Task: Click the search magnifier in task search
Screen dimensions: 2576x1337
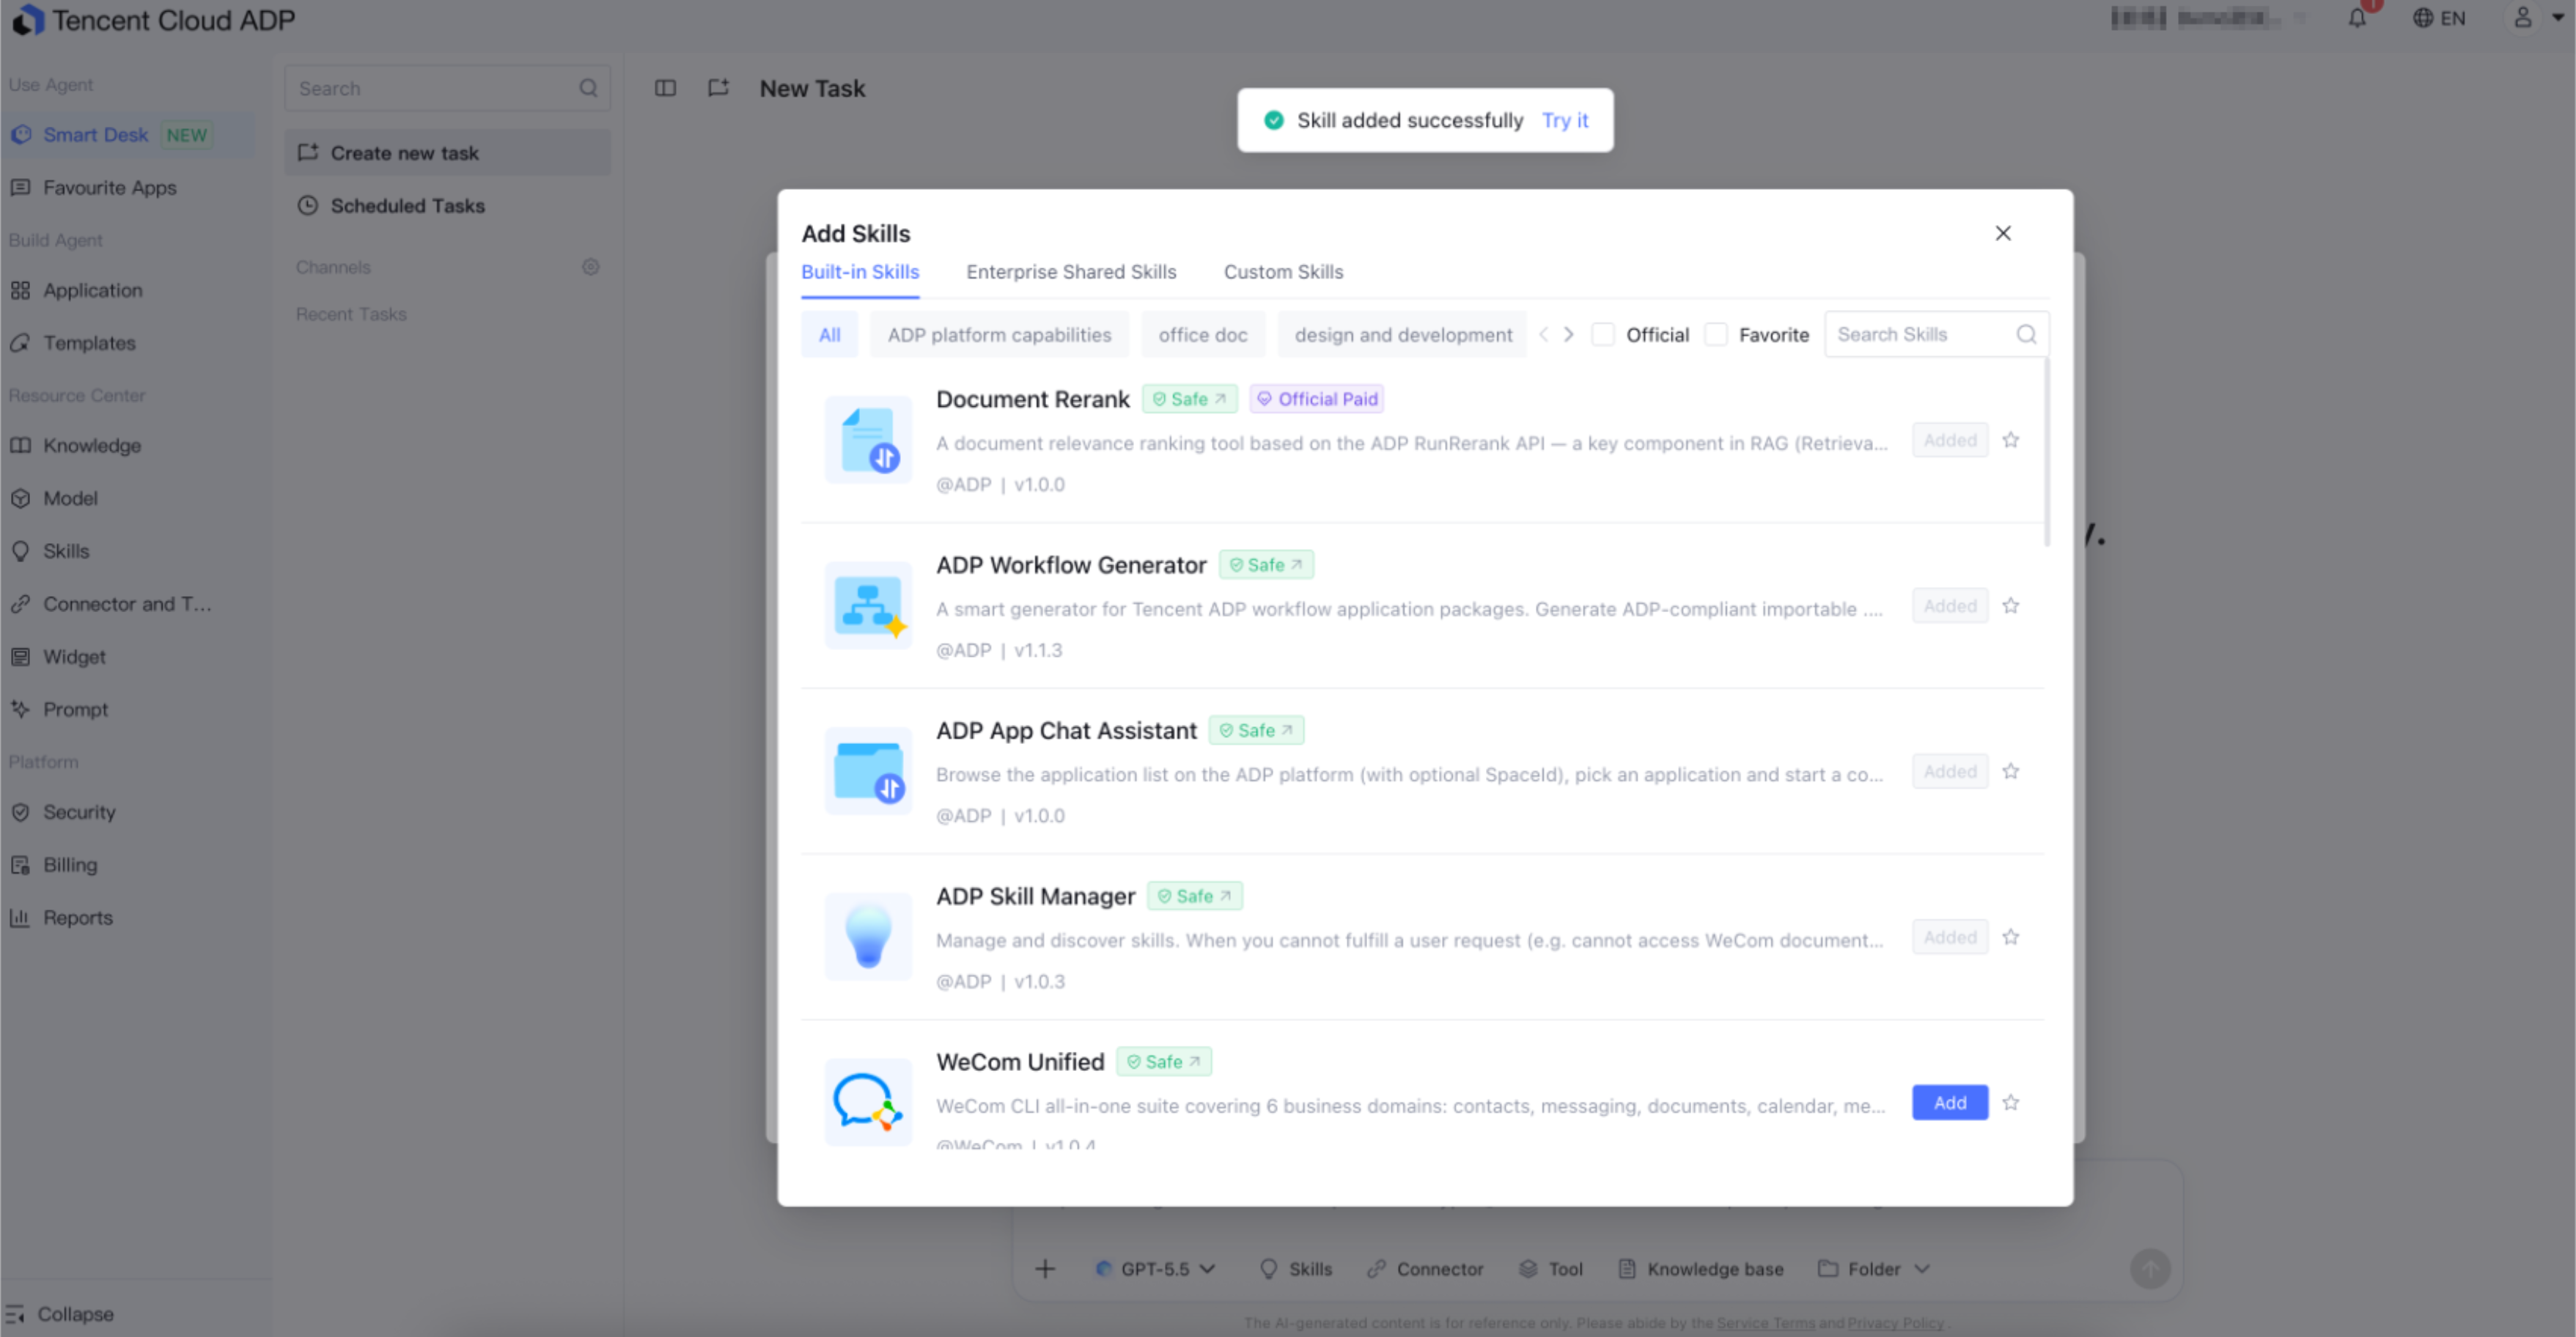Action: [x=588, y=88]
